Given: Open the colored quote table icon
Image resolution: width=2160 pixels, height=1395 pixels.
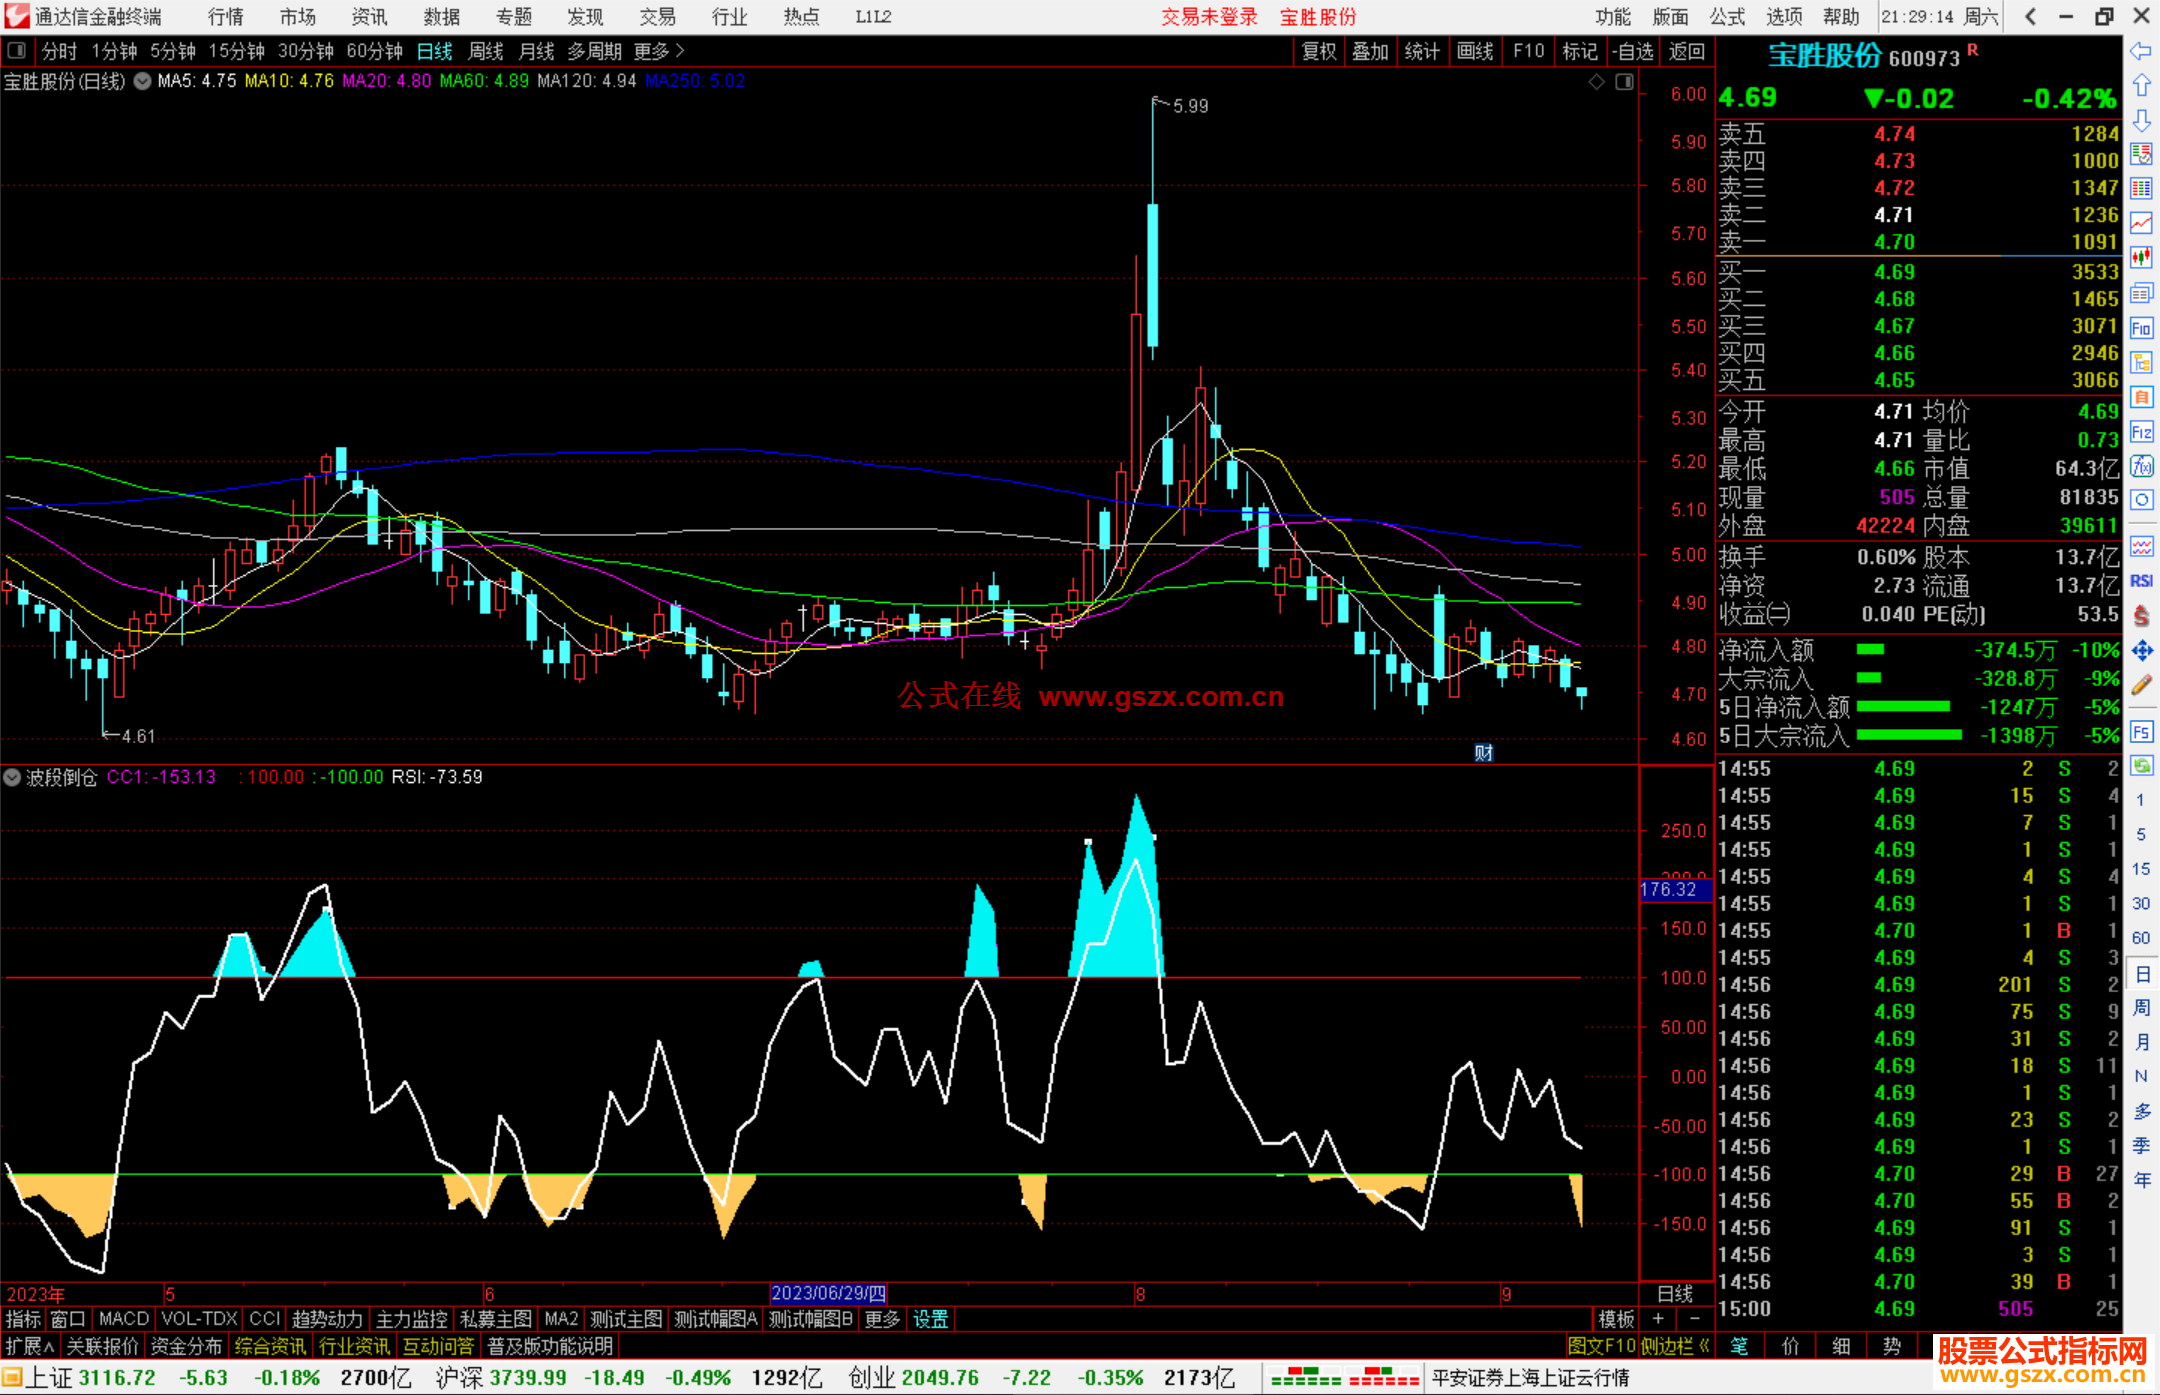Looking at the screenshot, I should click(x=2141, y=189).
